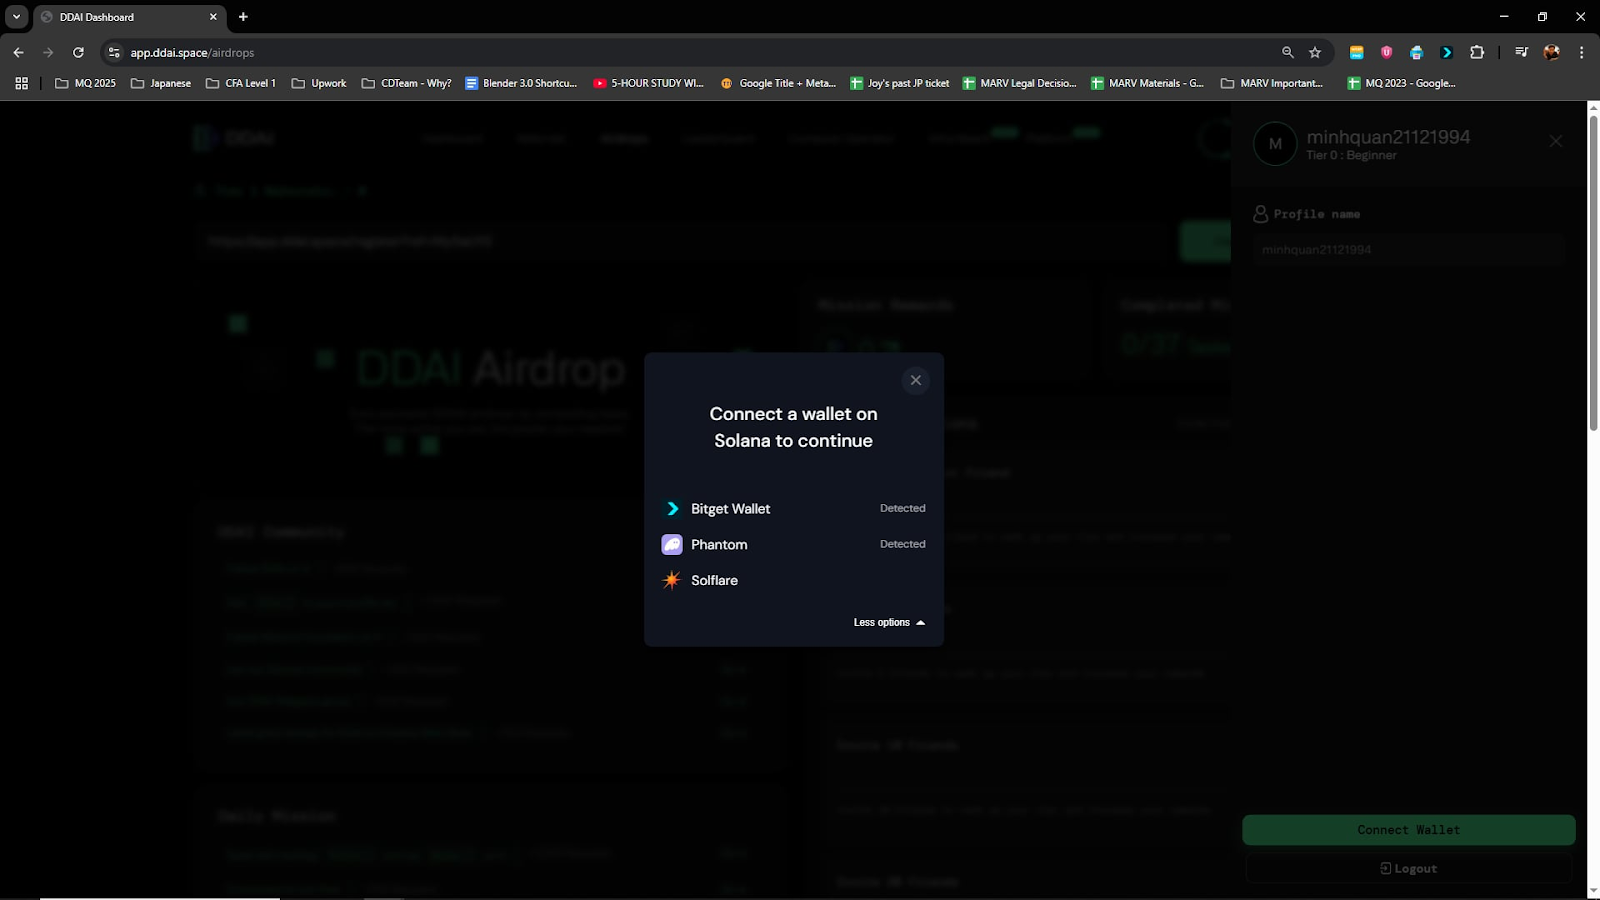
Task: Click username minhquan21121994 text
Action: click(x=1388, y=137)
